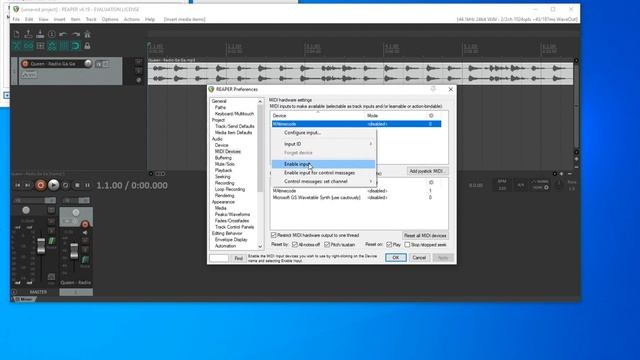Screen dimensions: 640x360
Task: Arm record on Queen mixer channel strip
Action: [x=85, y=224]
